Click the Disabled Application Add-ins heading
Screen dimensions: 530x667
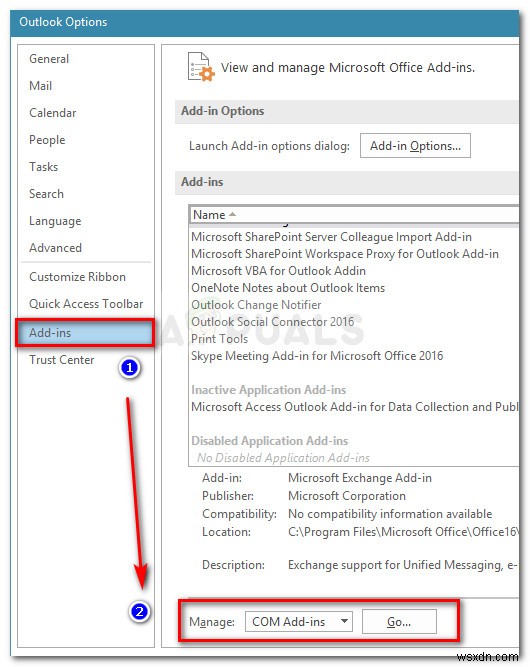pyautogui.click(x=270, y=441)
